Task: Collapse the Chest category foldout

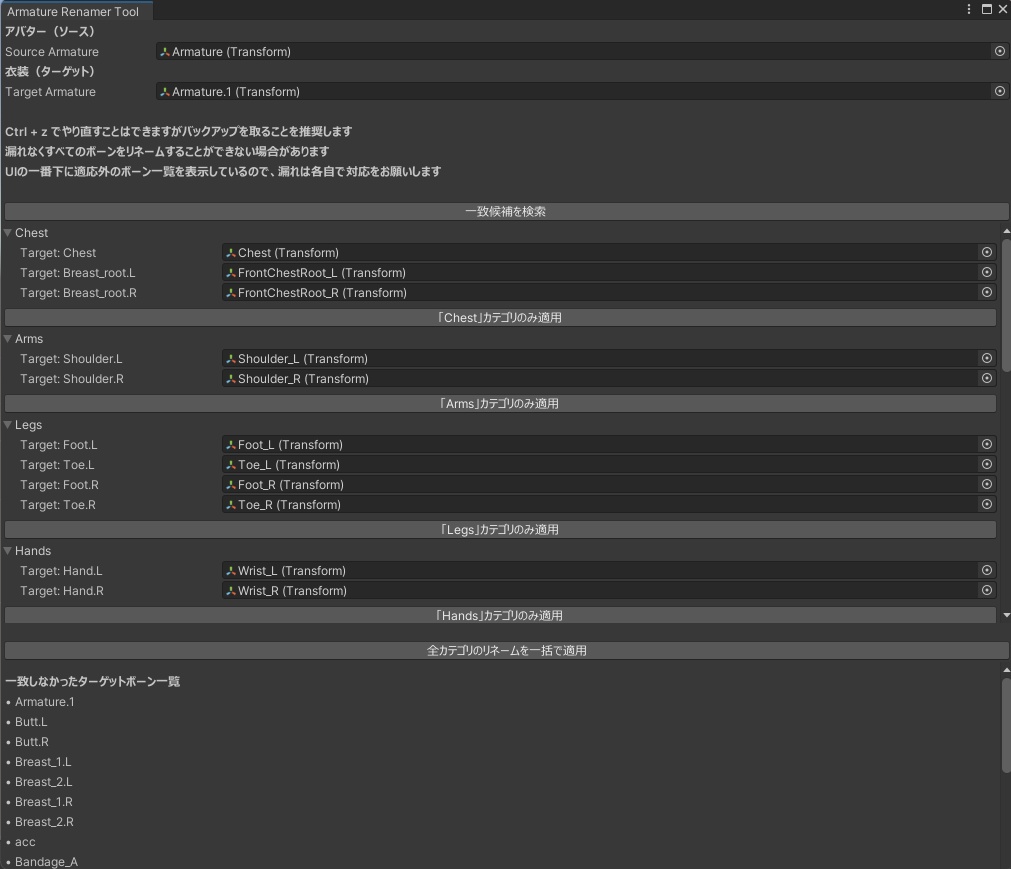Action: pyautogui.click(x=8, y=232)
